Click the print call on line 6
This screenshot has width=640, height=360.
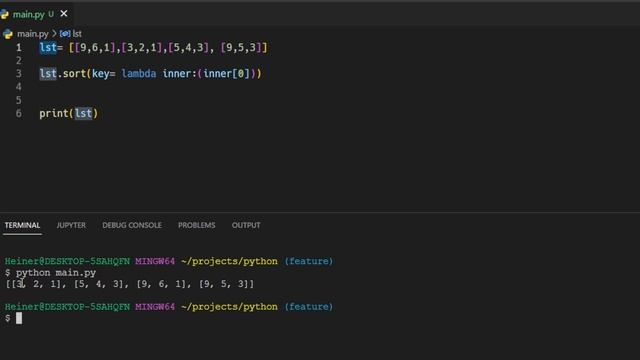54,113
